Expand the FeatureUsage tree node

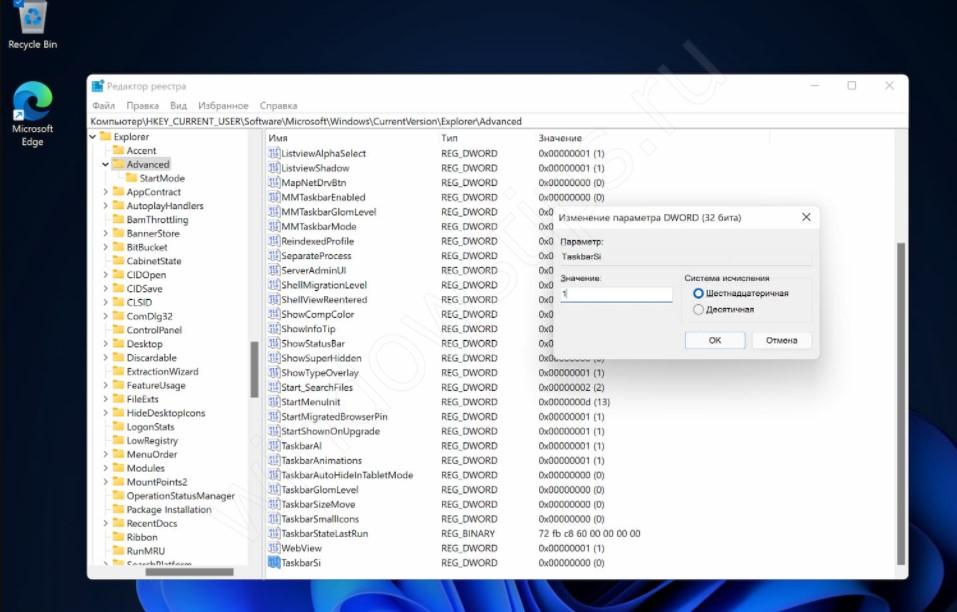tap(105, 385)
